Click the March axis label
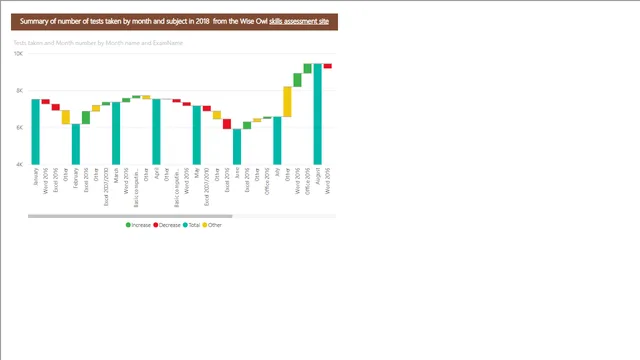This screenshot has width=640, height=360. pos(116,175)
